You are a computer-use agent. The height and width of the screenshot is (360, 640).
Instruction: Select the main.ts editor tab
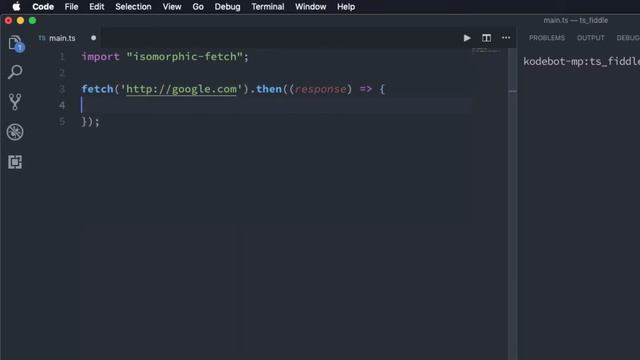[67, 38]
